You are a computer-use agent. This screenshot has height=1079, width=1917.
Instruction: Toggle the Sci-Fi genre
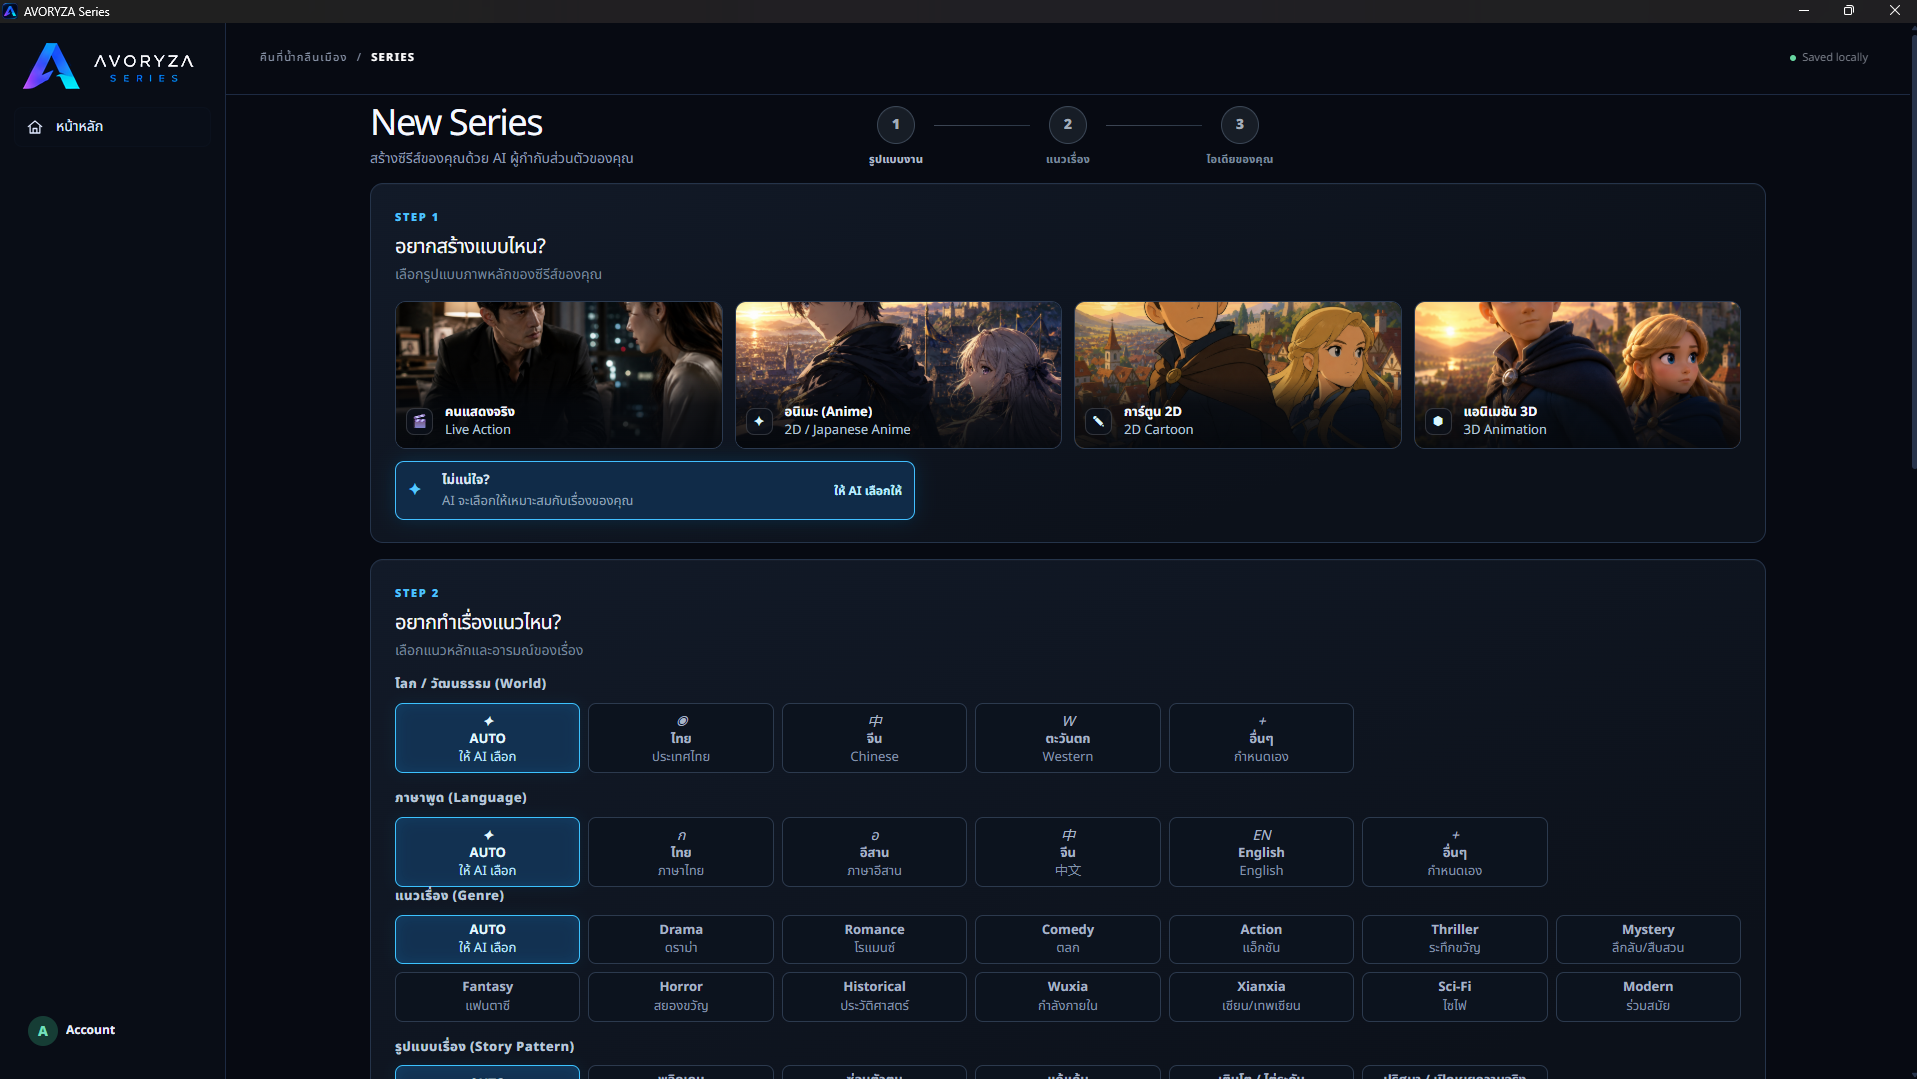(1455, 996)
